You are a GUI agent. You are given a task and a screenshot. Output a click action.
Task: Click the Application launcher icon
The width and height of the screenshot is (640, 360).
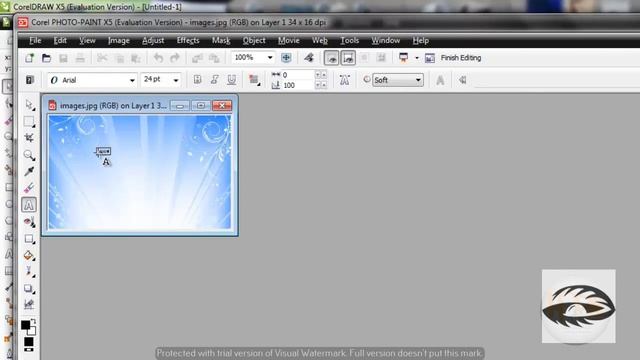[404, 58]
